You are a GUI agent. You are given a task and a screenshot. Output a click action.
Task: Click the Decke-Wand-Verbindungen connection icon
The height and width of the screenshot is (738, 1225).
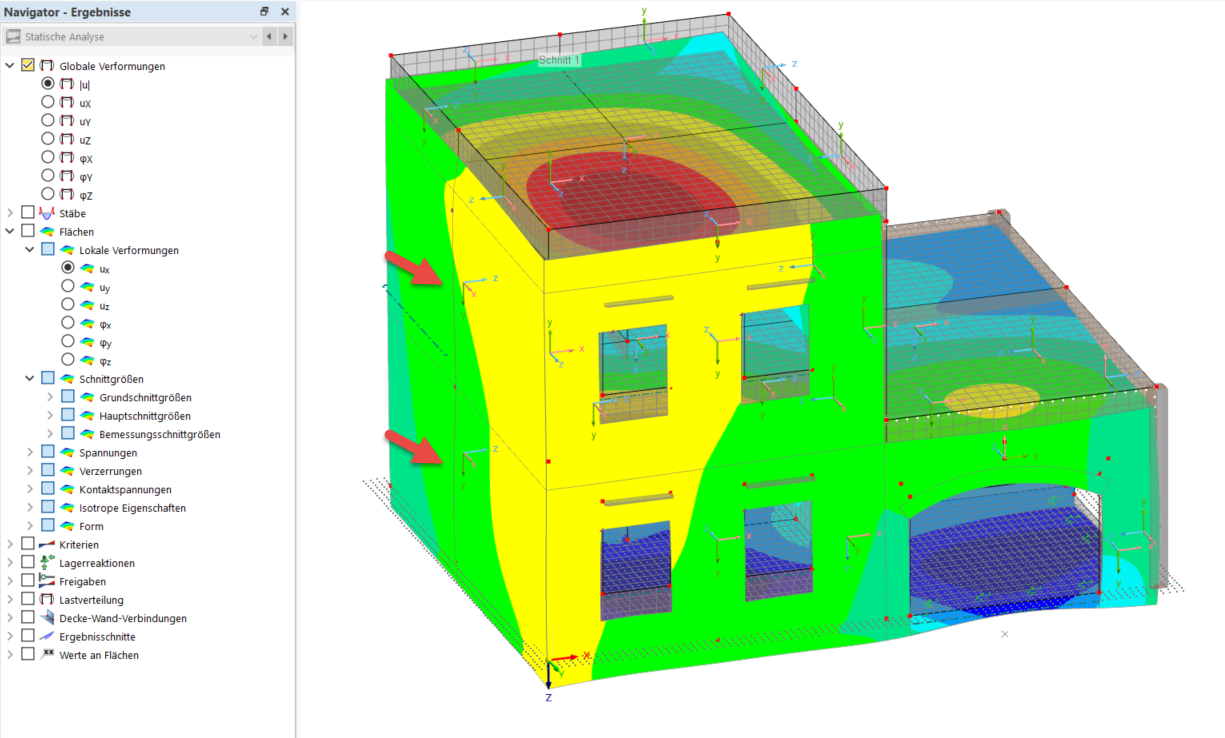(46, 618)
